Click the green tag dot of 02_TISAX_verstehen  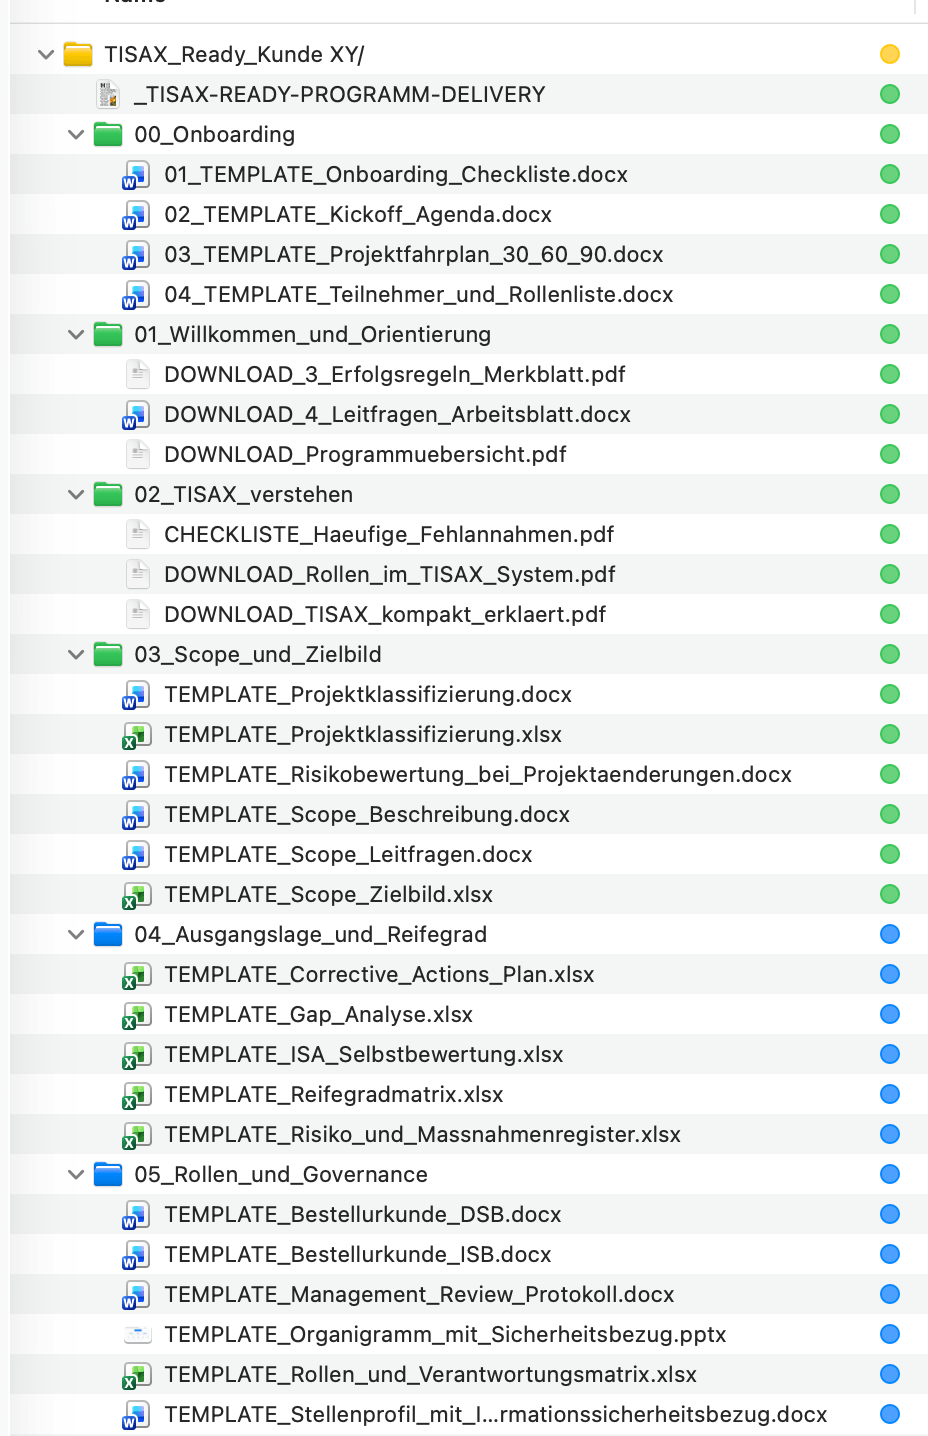[x=889, y=494]
